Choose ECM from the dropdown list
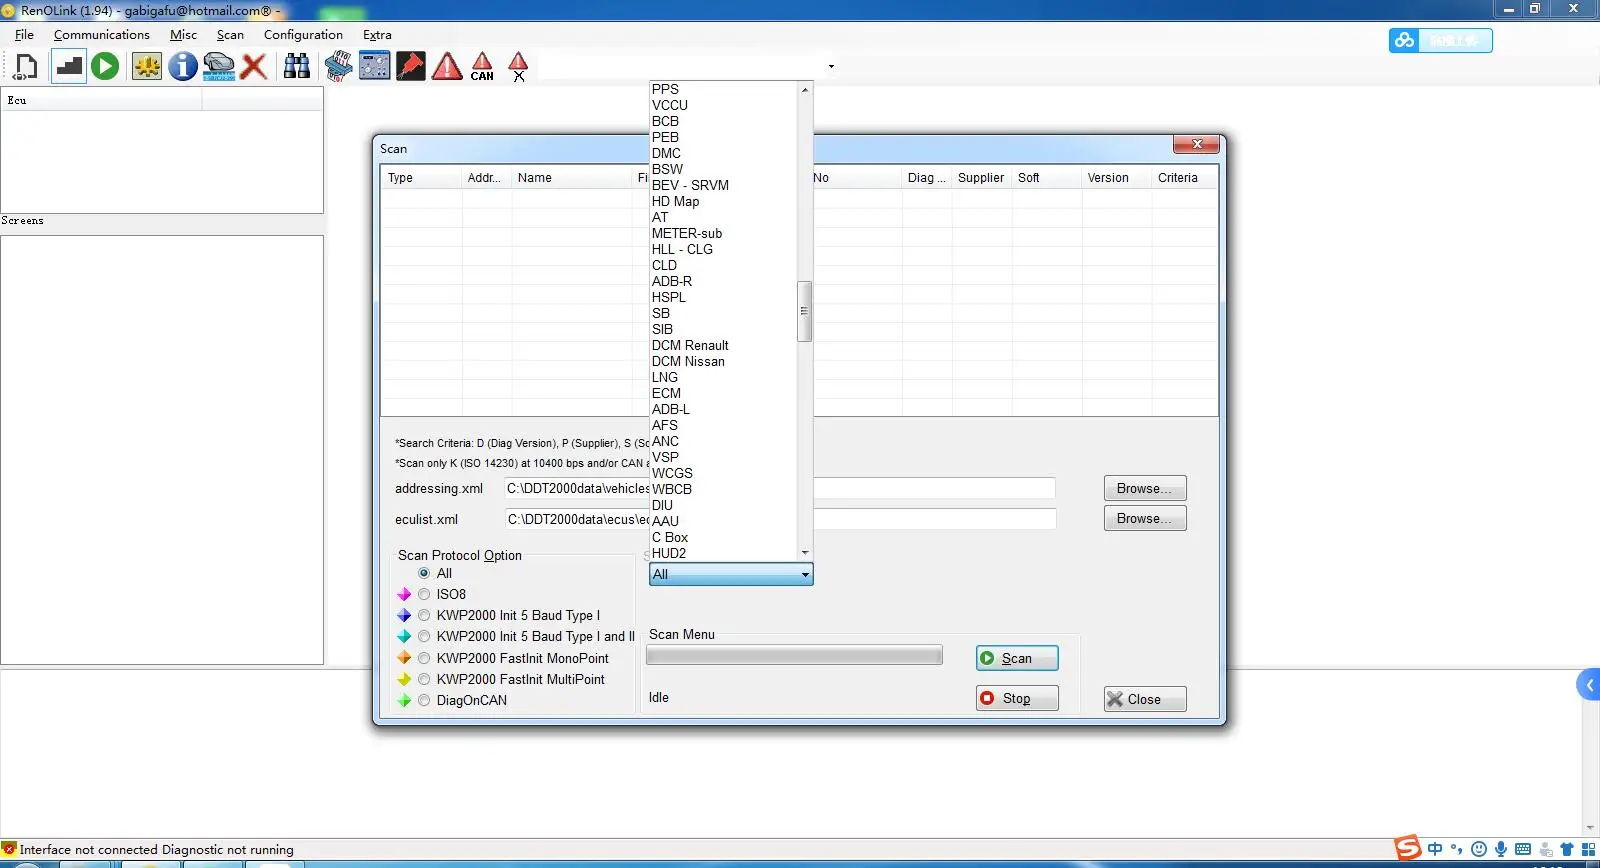1600x868 pixels. coord(666,393)
